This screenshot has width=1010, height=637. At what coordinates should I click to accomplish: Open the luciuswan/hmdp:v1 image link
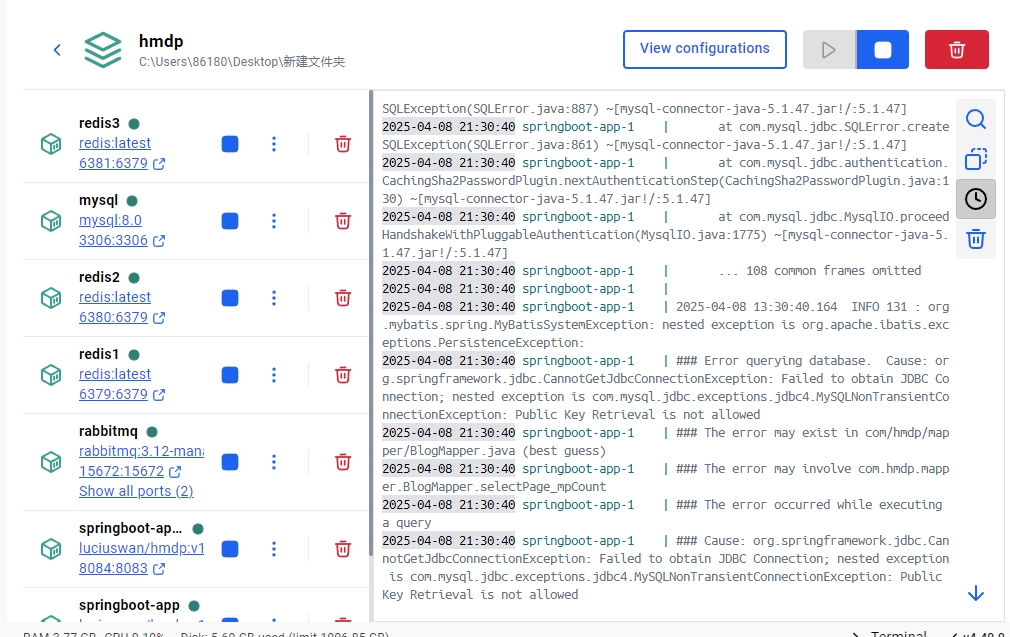141,548
